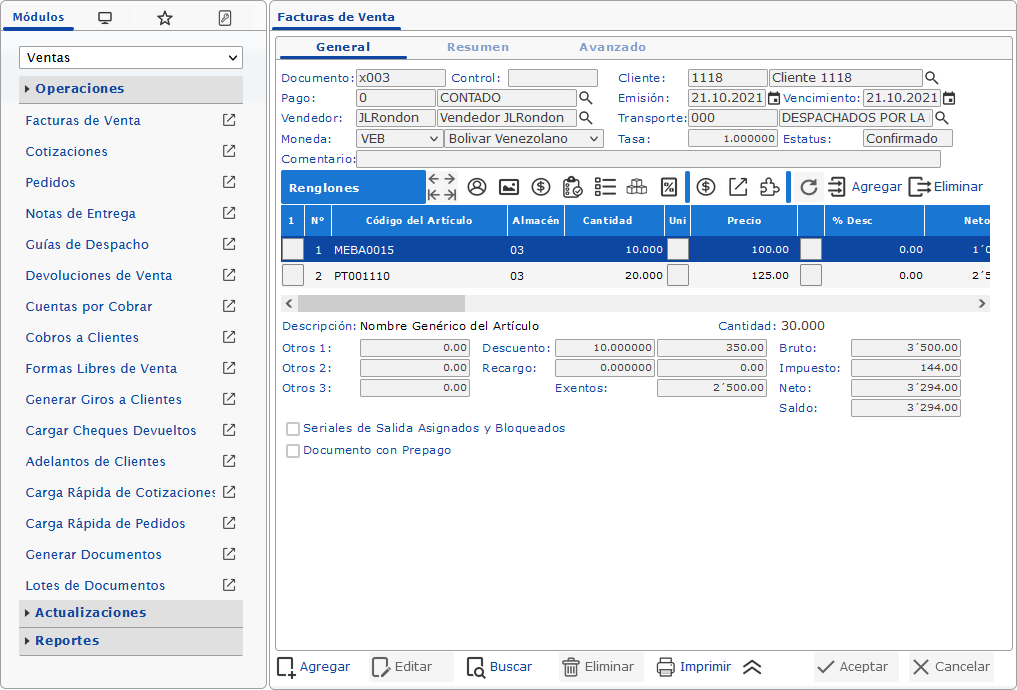Switch to the monitor icon tab

105,18
